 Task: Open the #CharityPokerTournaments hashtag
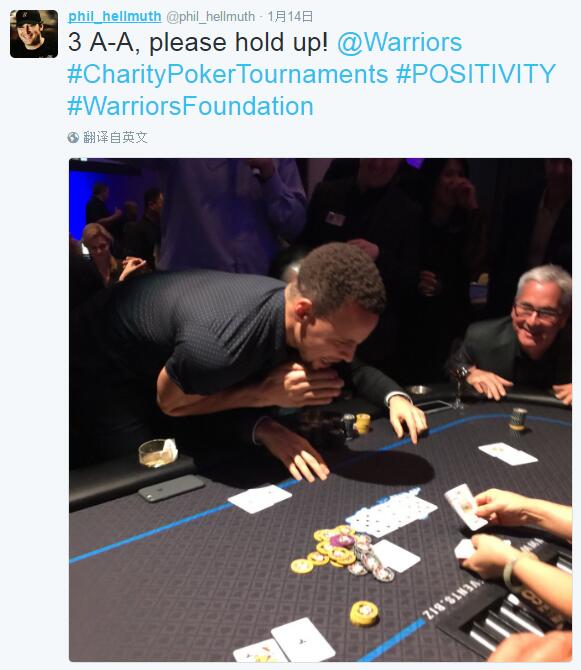[228, 74]
